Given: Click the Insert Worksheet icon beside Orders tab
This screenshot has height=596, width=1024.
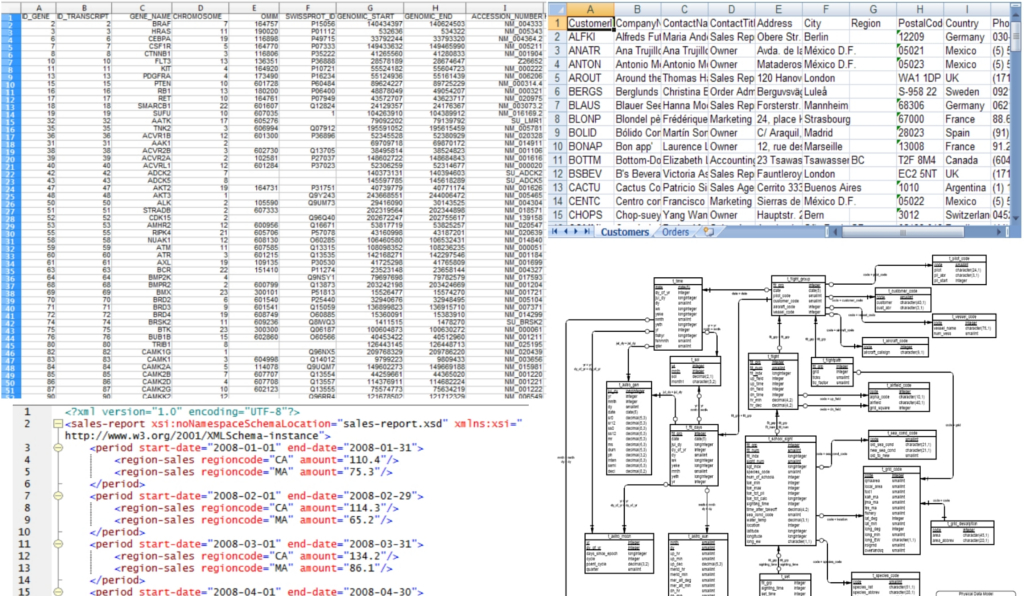Looking at the screenshot, I should (x=709, y=231).
